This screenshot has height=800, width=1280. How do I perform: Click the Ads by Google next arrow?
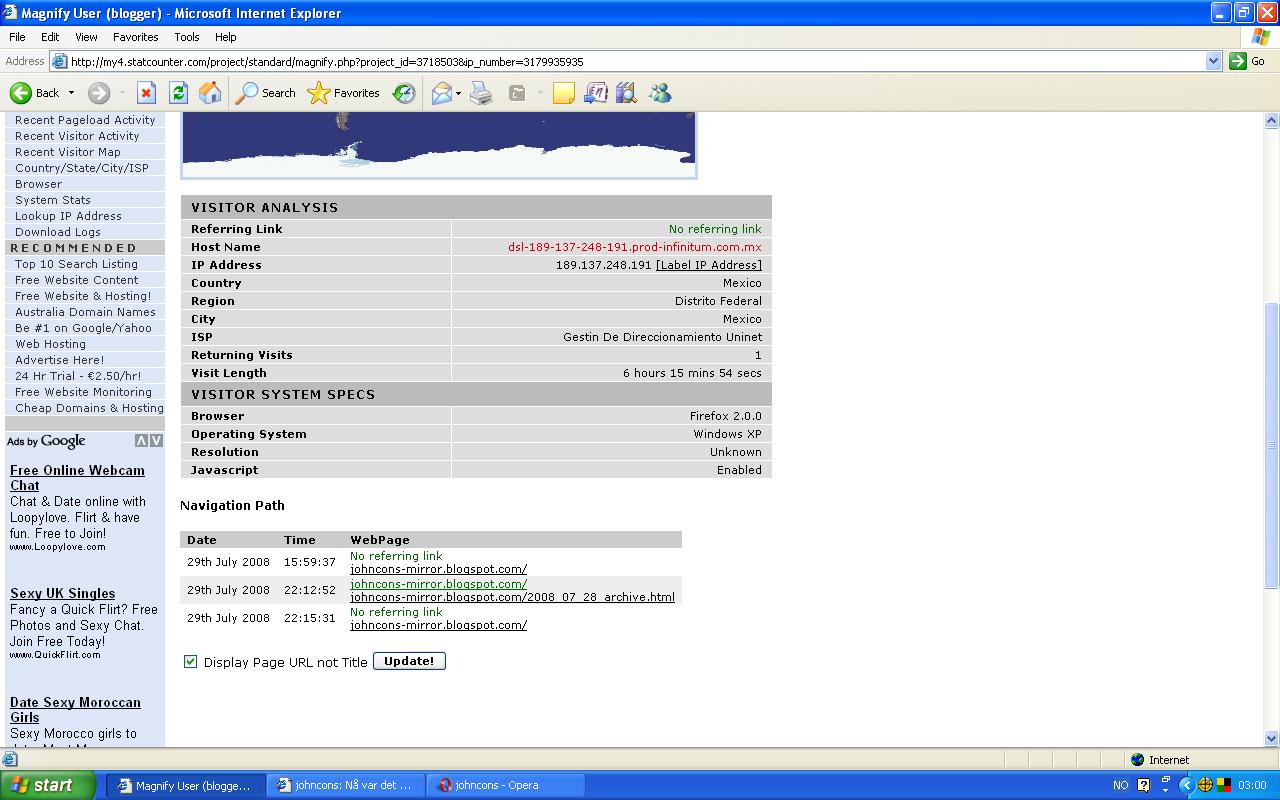156,441
